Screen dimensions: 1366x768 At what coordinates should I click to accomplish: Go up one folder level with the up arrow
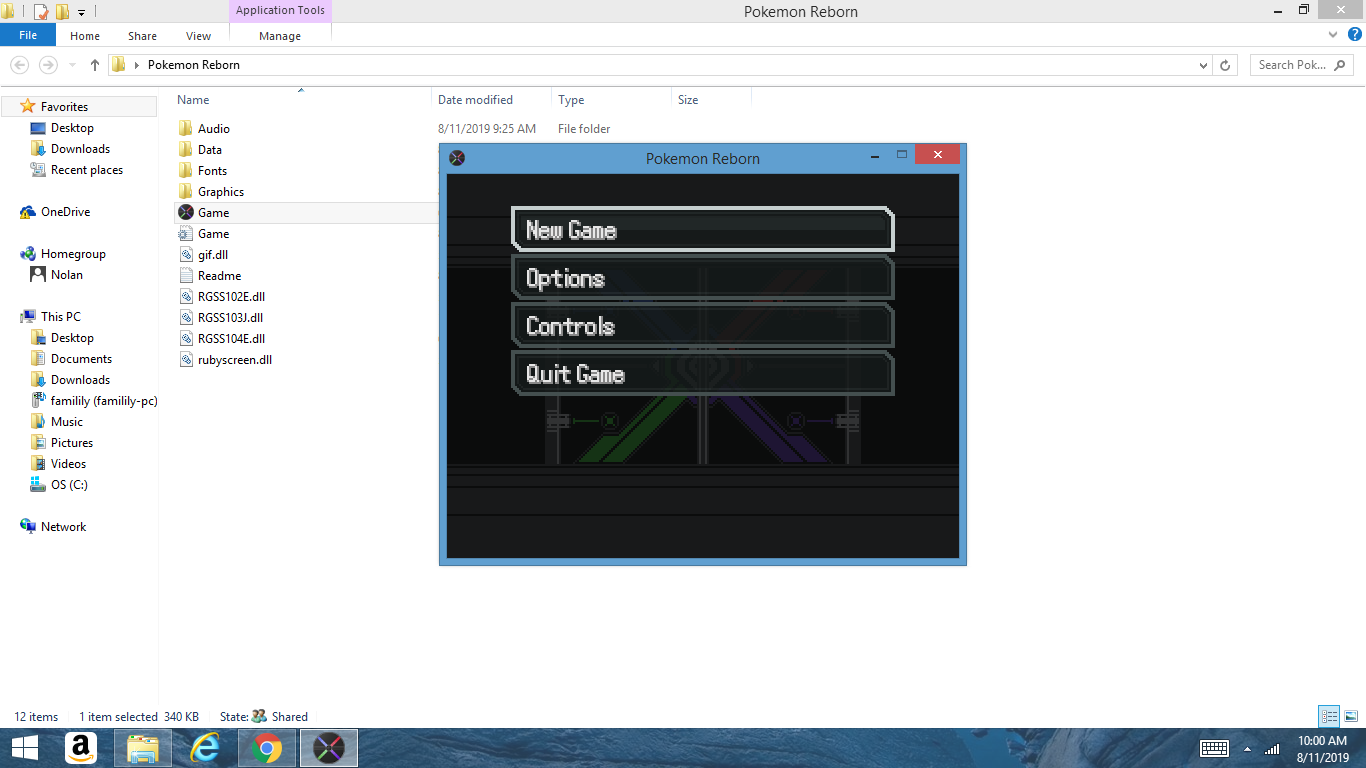(x=95, y=65)
